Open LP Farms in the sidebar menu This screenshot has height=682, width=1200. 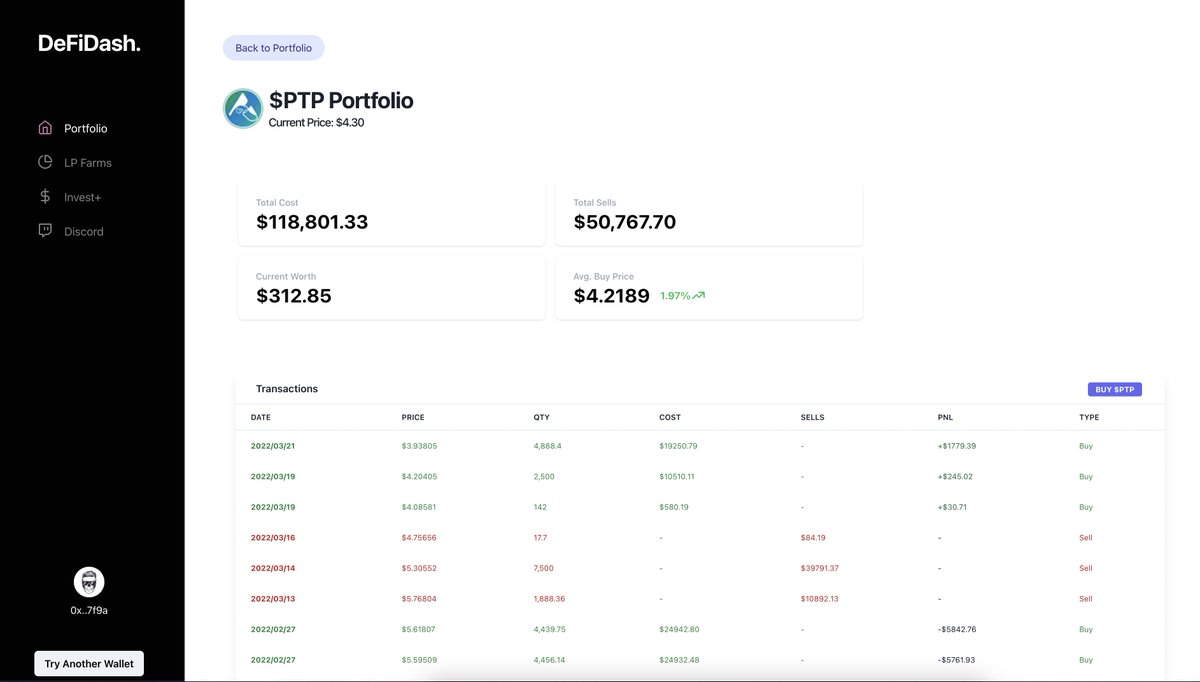click(88, 163)
